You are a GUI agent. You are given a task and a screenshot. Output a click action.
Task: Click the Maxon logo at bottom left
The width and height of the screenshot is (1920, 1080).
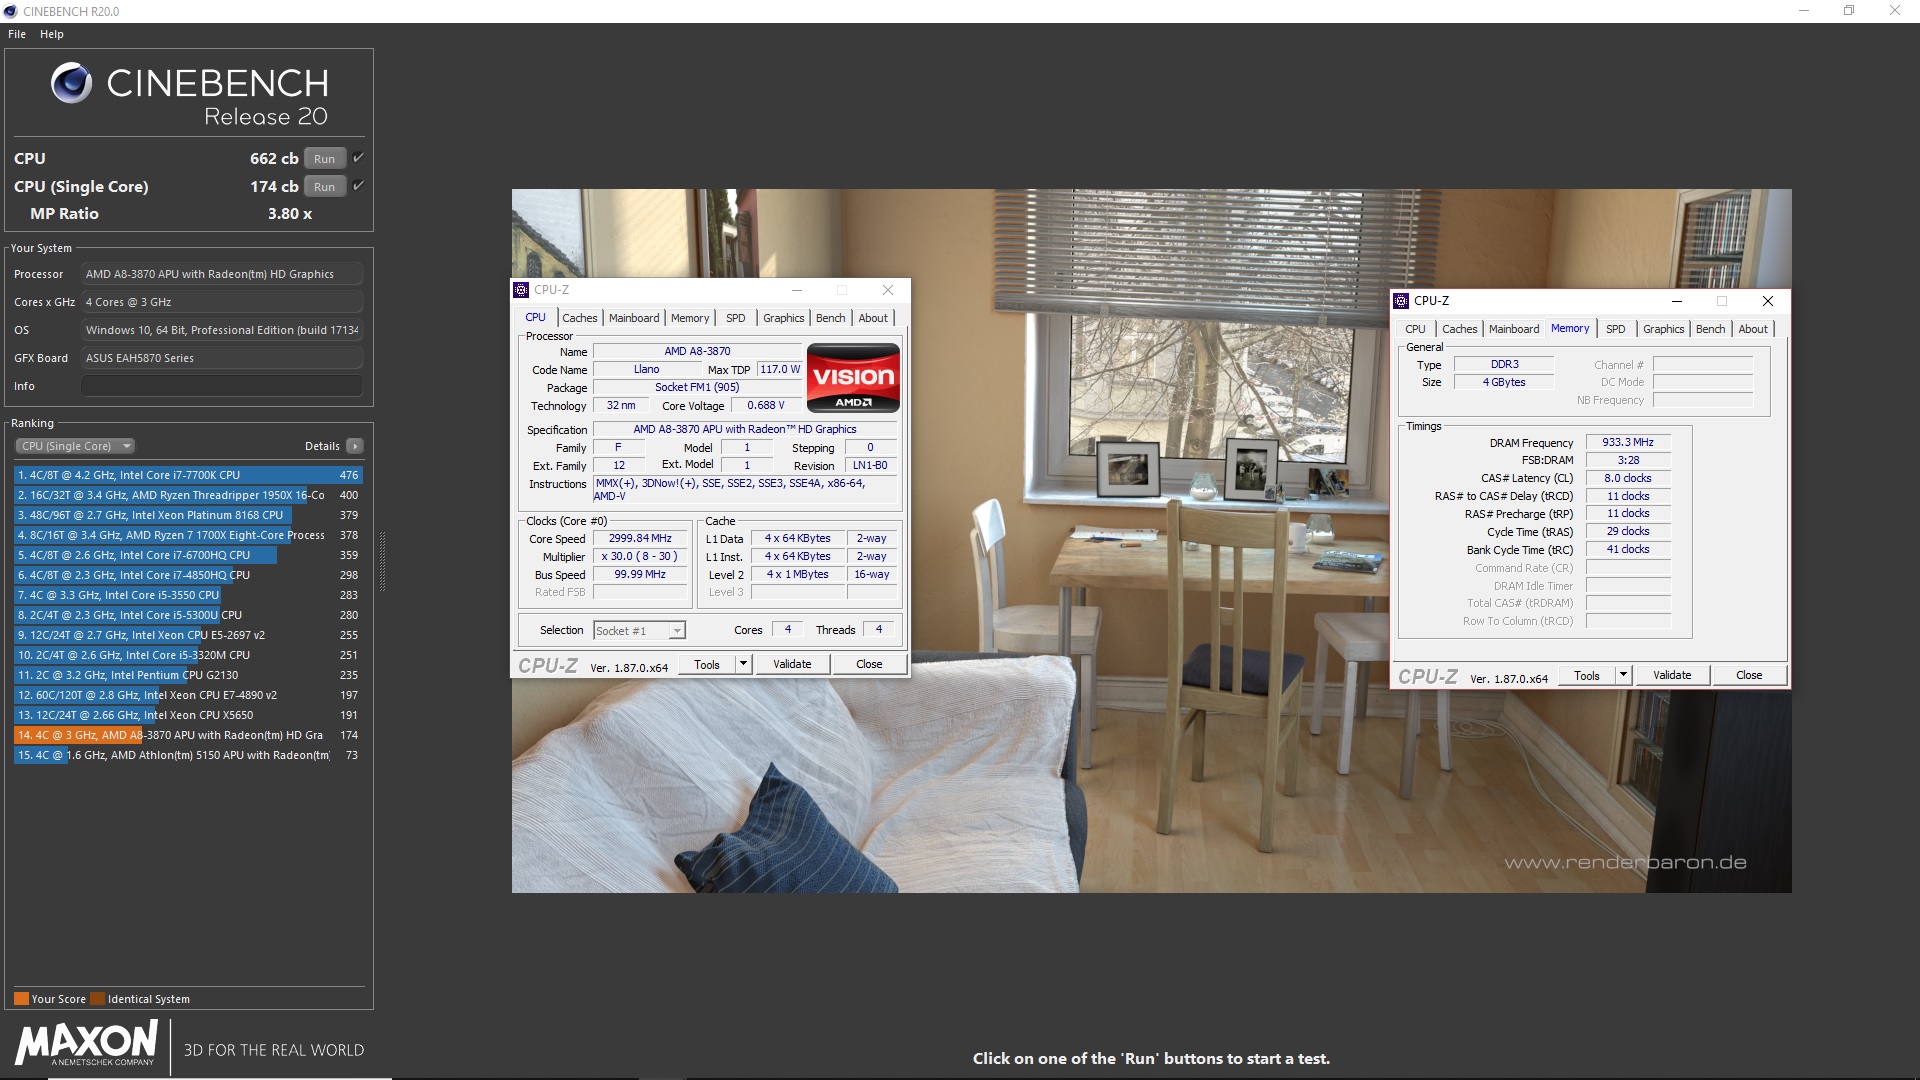86,1044
